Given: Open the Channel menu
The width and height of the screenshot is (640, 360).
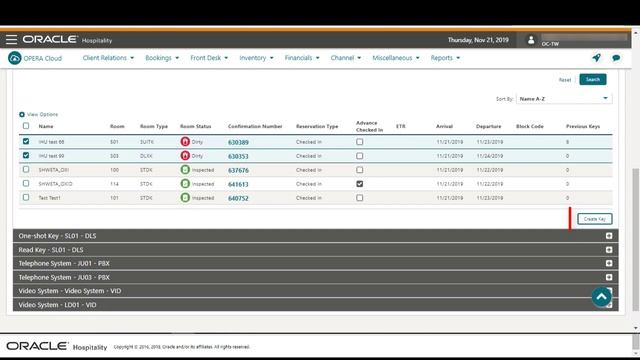Looking at the screenshot, I should click(346, 58).
